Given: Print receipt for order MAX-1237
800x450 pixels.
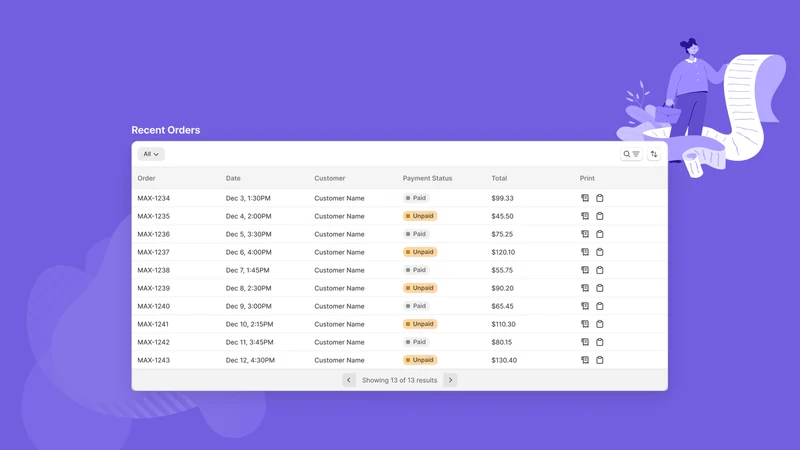Looking at the screenshot, I should tap(585, 252).
